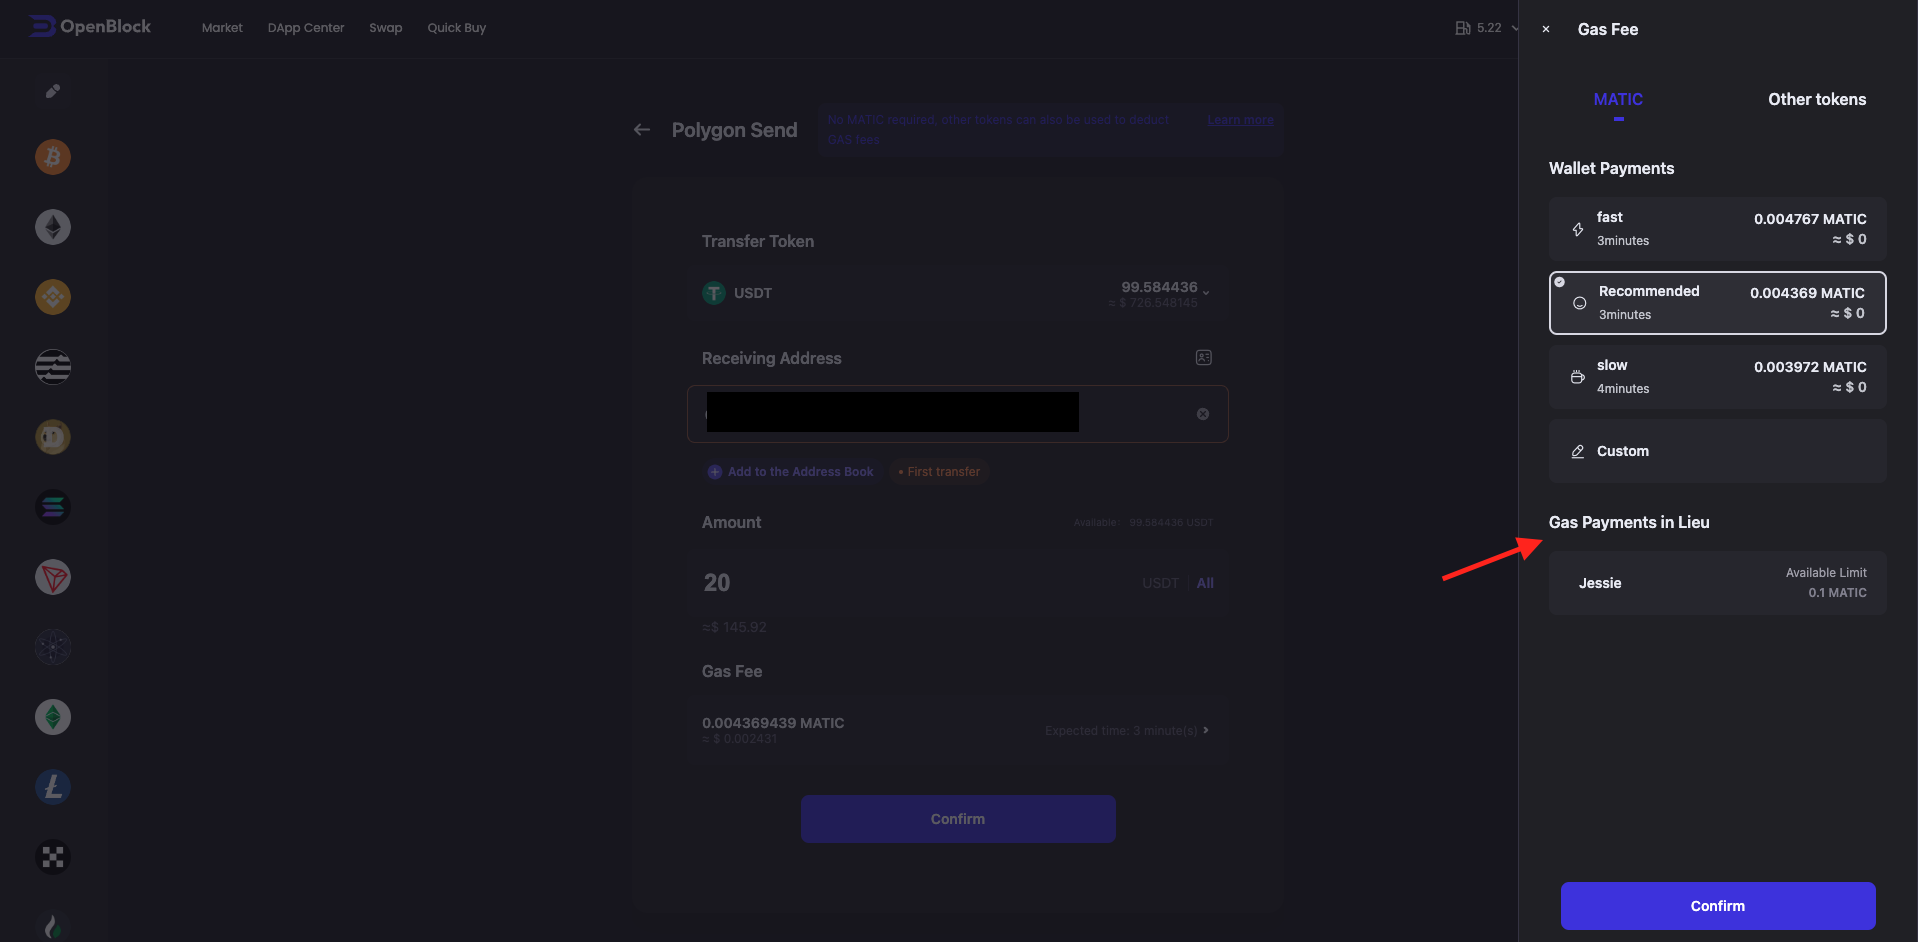Open the Custom gas fee option

pos(1717,451)
